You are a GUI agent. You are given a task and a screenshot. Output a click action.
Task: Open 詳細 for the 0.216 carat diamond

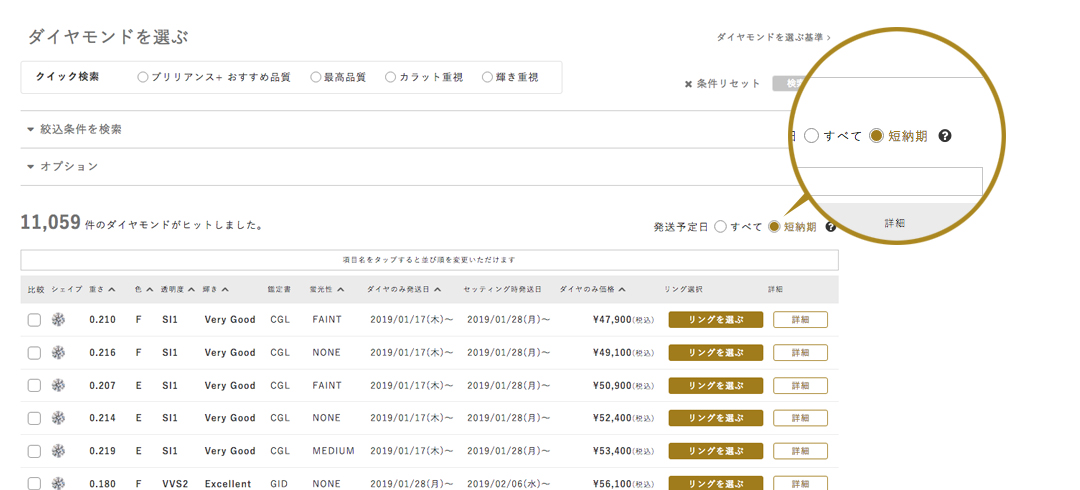point(800,353)
